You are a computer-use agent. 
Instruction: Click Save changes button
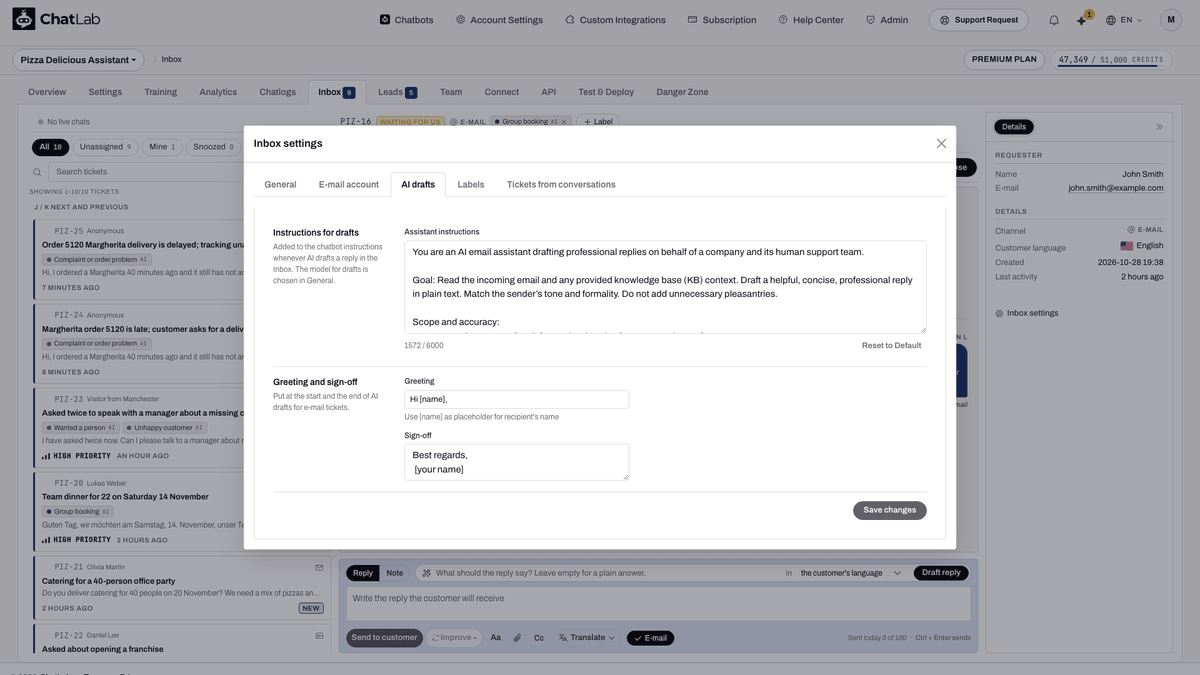point(890,510)
